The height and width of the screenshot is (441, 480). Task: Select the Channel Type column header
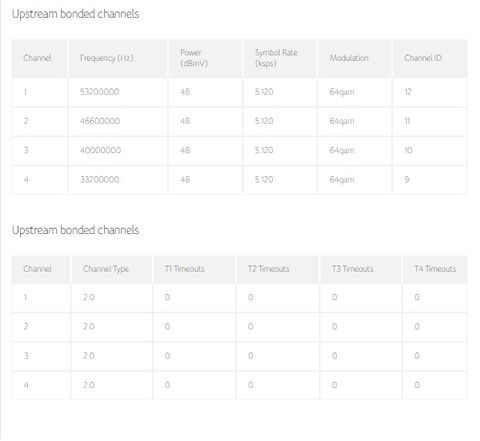(x=106, y=269)
